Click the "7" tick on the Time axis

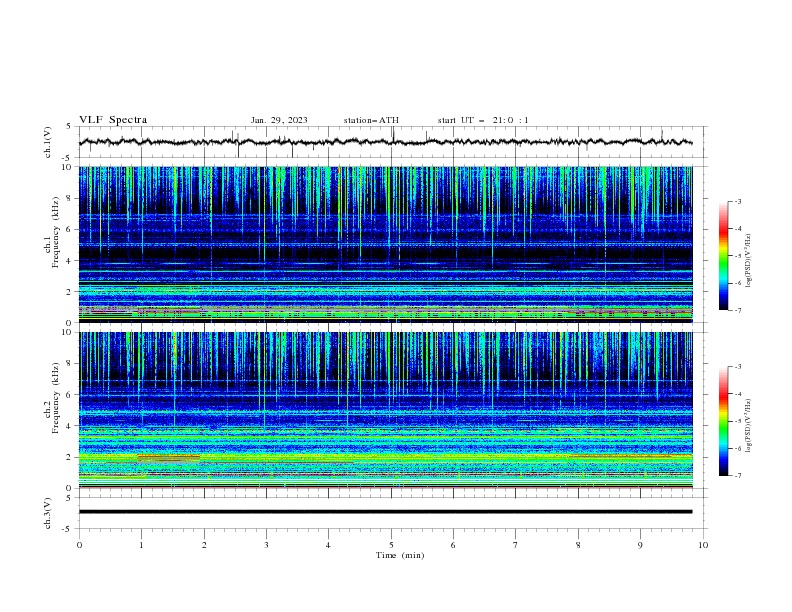pos(516,545)
